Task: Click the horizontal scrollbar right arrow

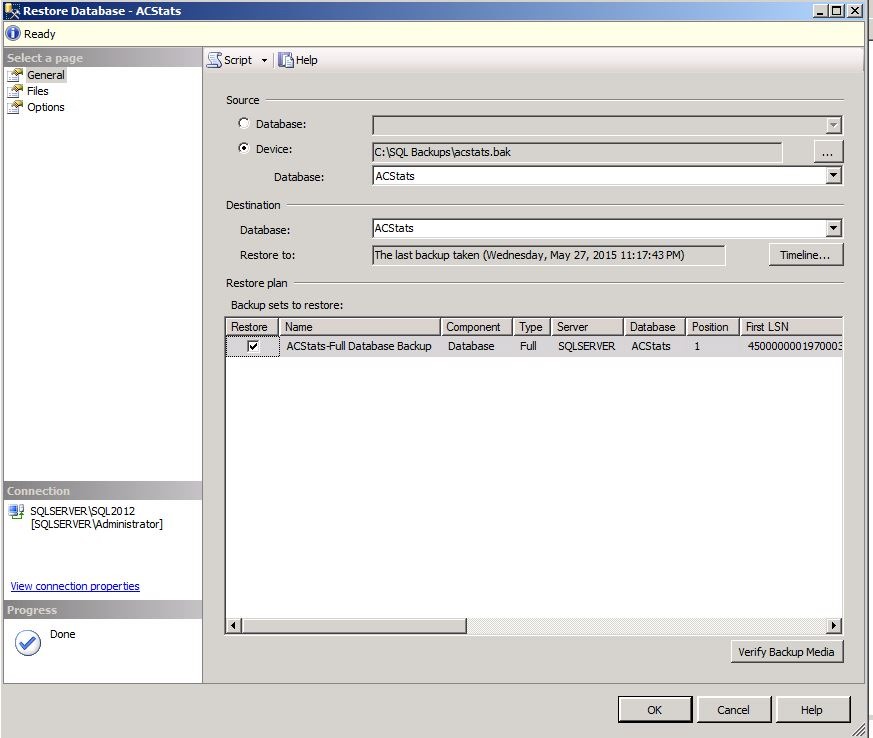Action: pos(834,626)
